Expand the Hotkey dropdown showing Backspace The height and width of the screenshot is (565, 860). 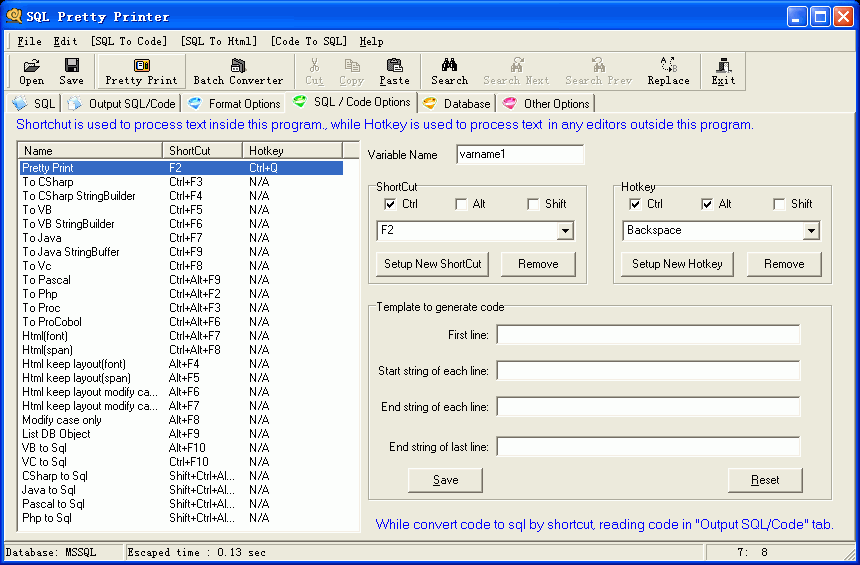coord(811,231)
